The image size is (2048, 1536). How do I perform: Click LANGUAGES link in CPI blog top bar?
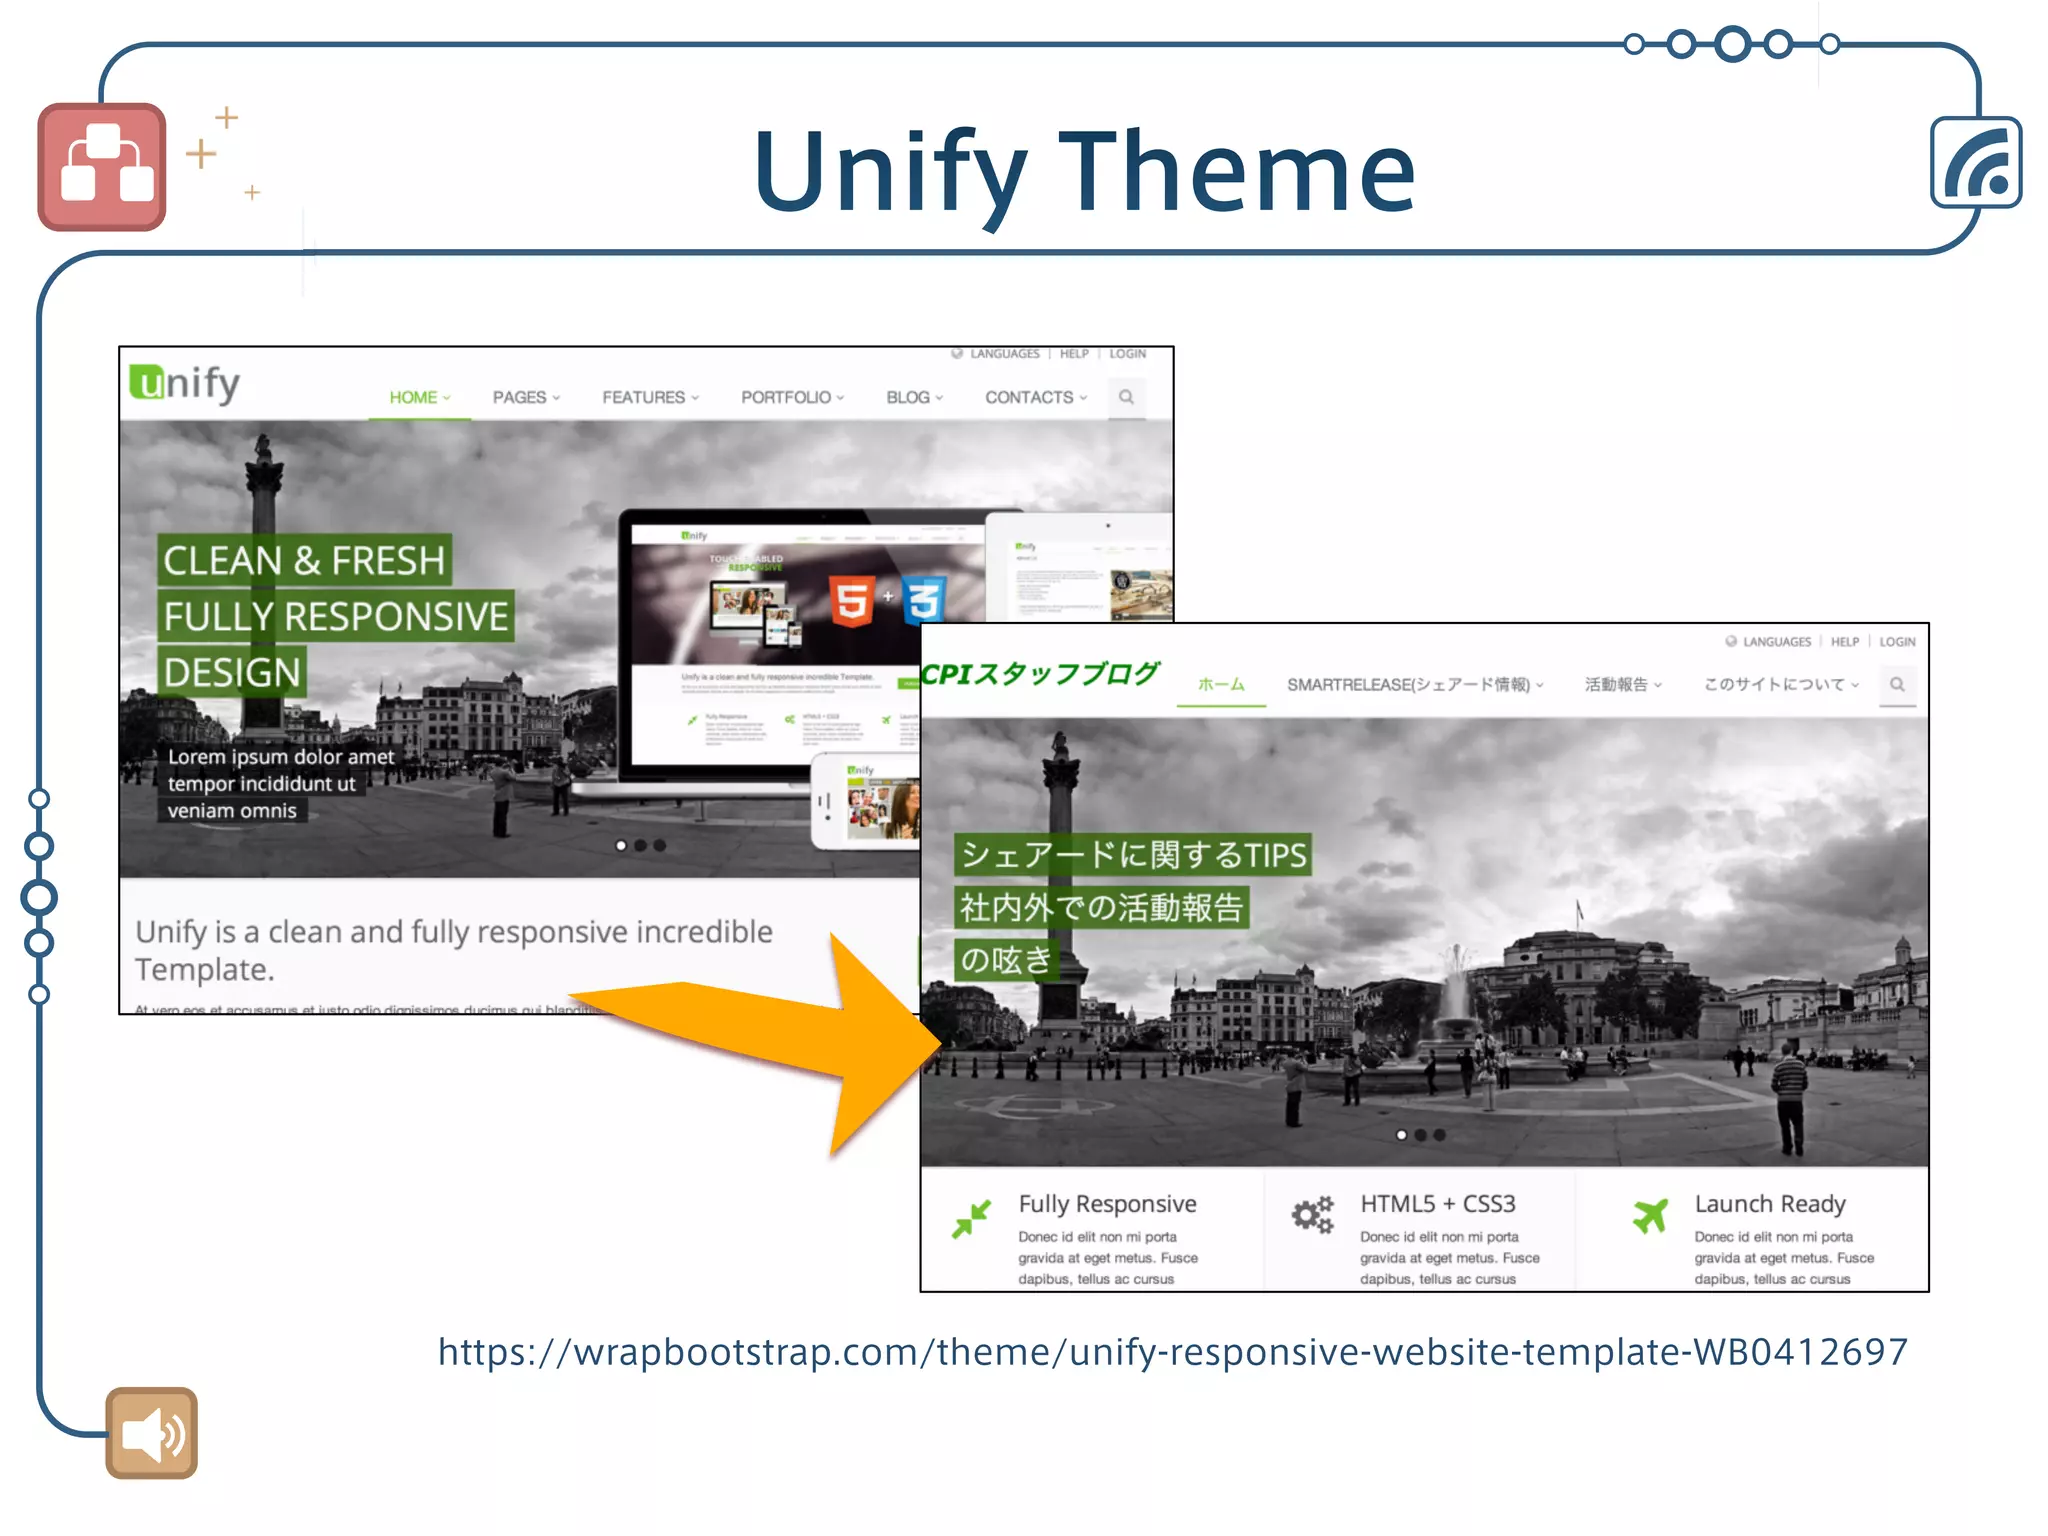click(x=1777, y=642)
